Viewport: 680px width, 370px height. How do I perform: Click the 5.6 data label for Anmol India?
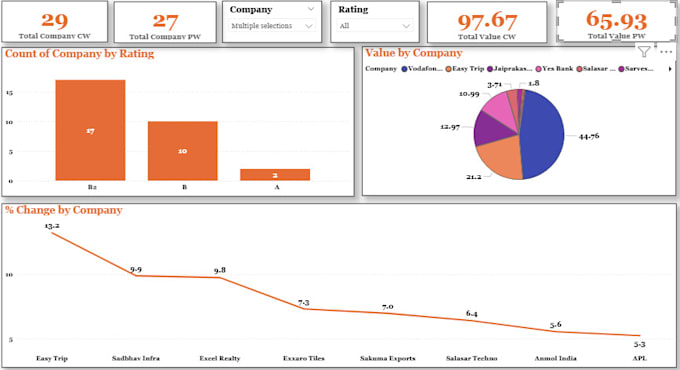click(556, 324)
